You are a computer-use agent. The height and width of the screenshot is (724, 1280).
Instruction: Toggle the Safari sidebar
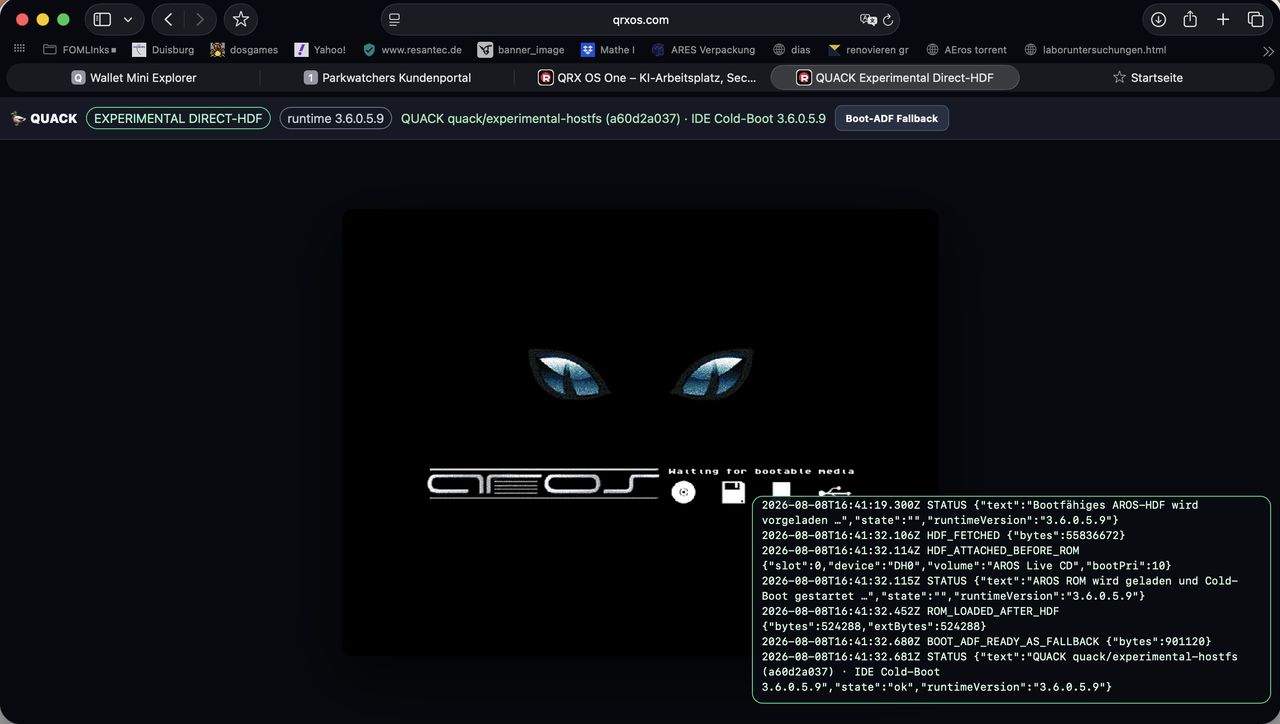102,19
